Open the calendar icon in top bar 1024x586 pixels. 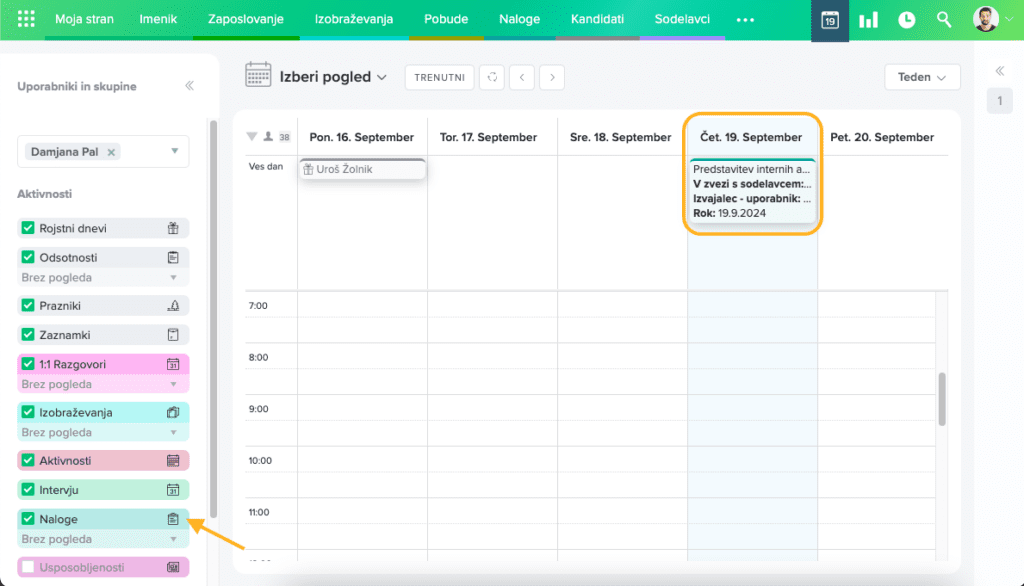click(x=829, y=20)
